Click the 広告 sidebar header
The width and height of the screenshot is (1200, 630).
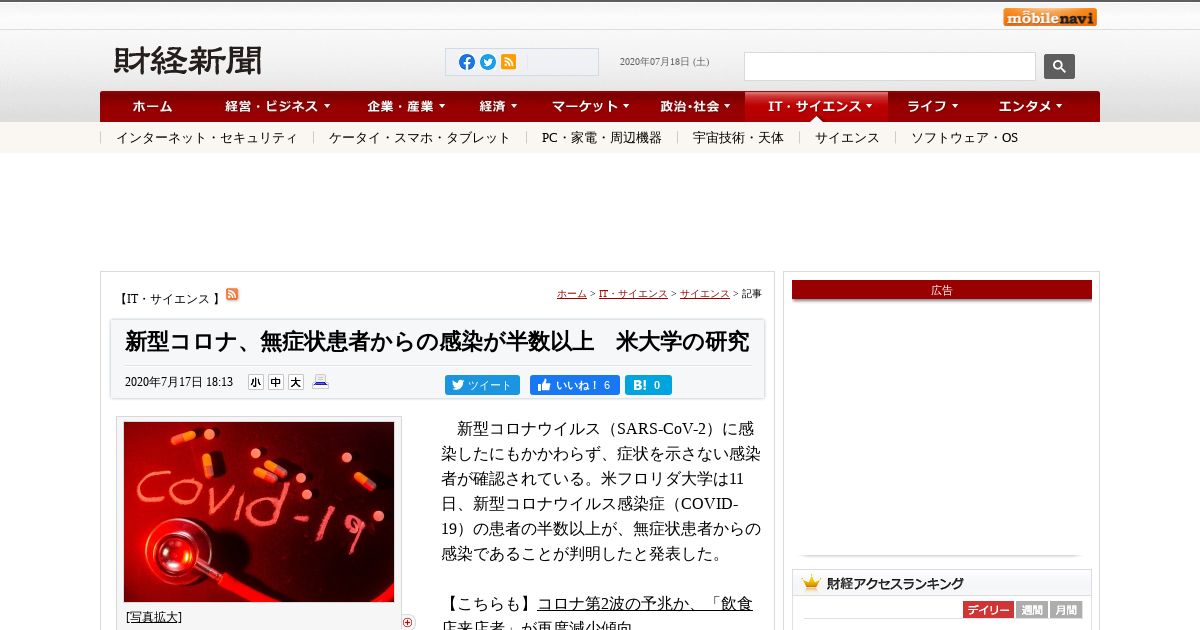942,290
